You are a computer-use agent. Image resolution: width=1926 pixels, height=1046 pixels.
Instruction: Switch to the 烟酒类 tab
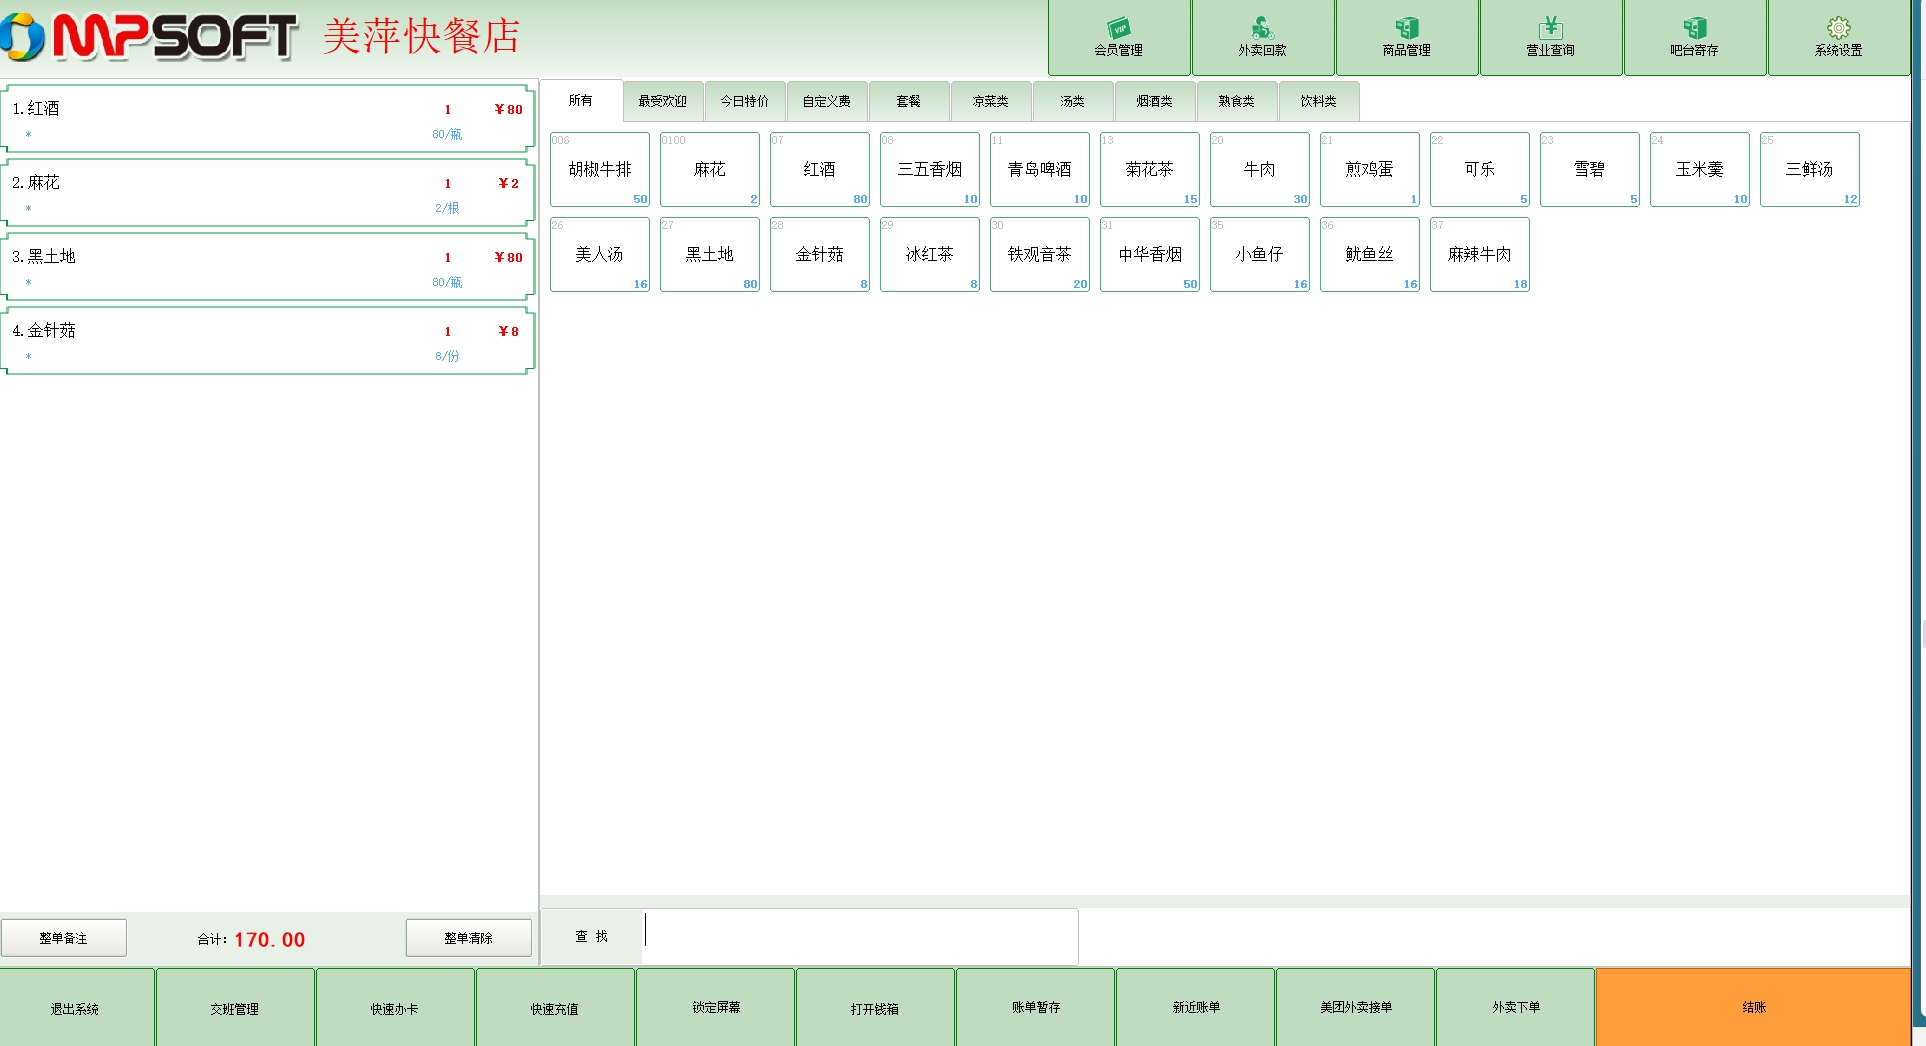click(1154, 101)
